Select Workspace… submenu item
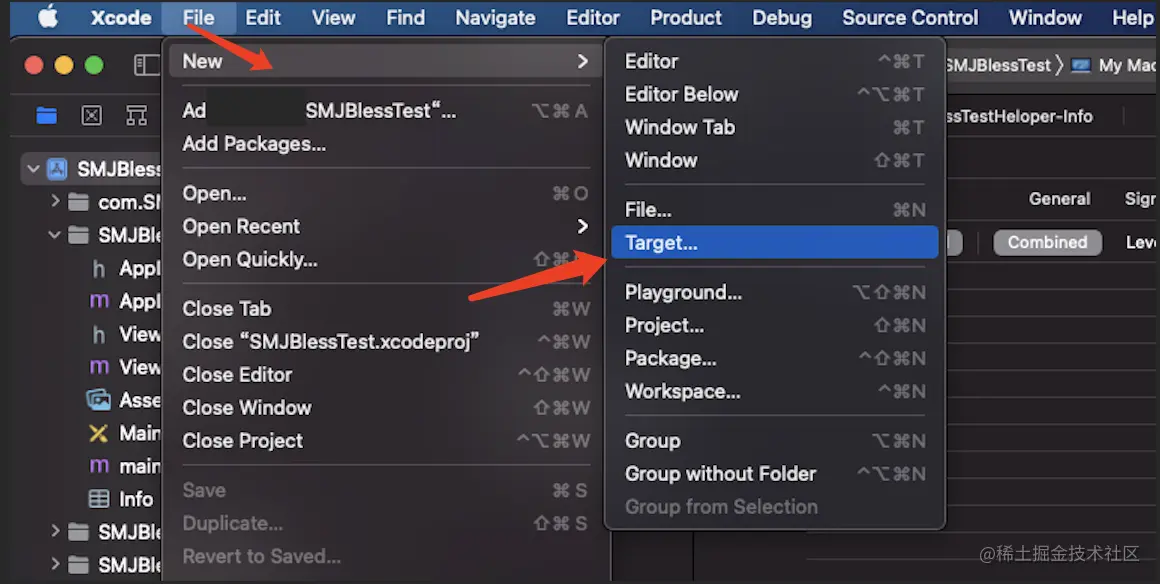Viewport: 1160px width, 584px height. pyautogui.click(x=775, y=391)
